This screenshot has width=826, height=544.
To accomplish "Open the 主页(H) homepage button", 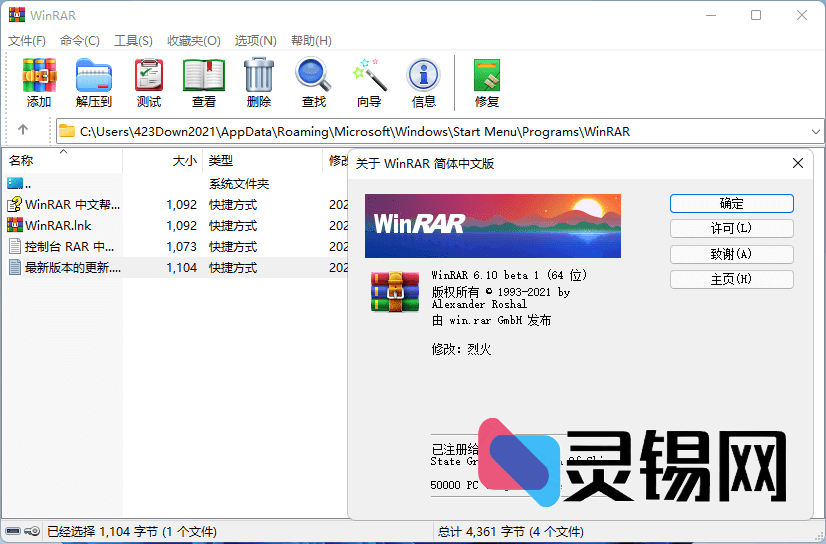I will click(x=732, y=279).
